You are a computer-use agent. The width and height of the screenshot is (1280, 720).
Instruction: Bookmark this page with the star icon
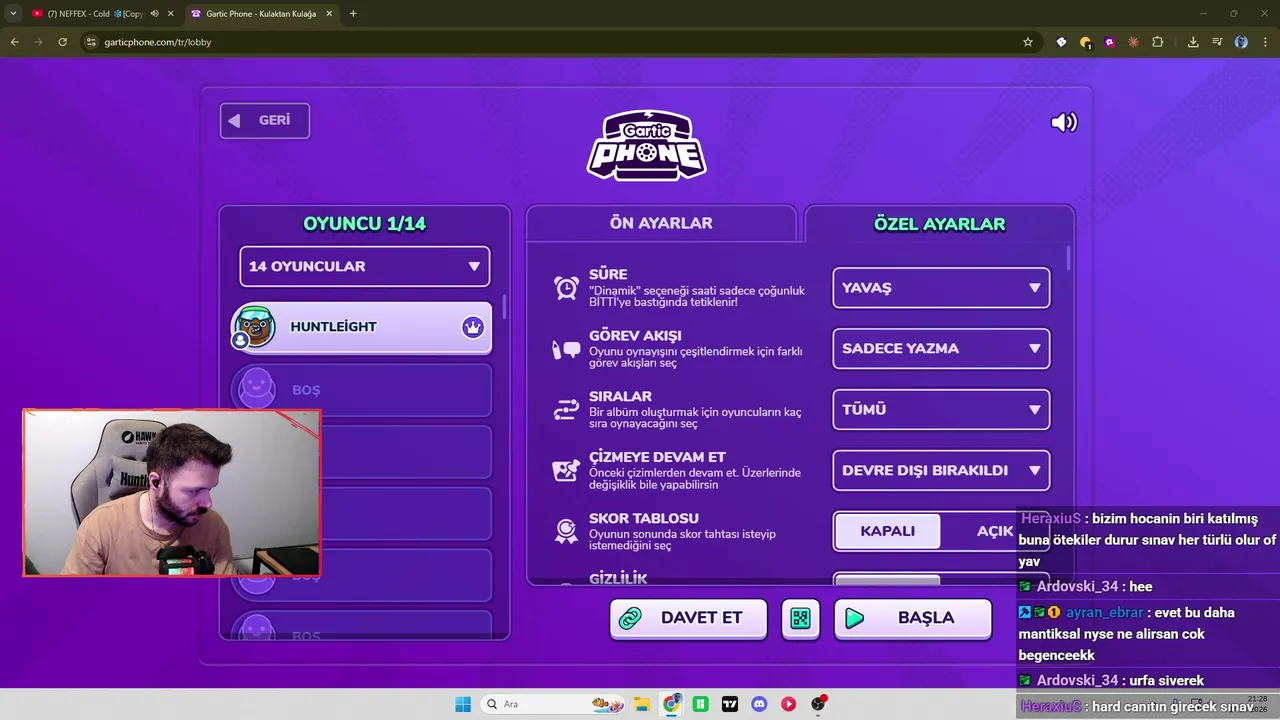coord(1027,42)
